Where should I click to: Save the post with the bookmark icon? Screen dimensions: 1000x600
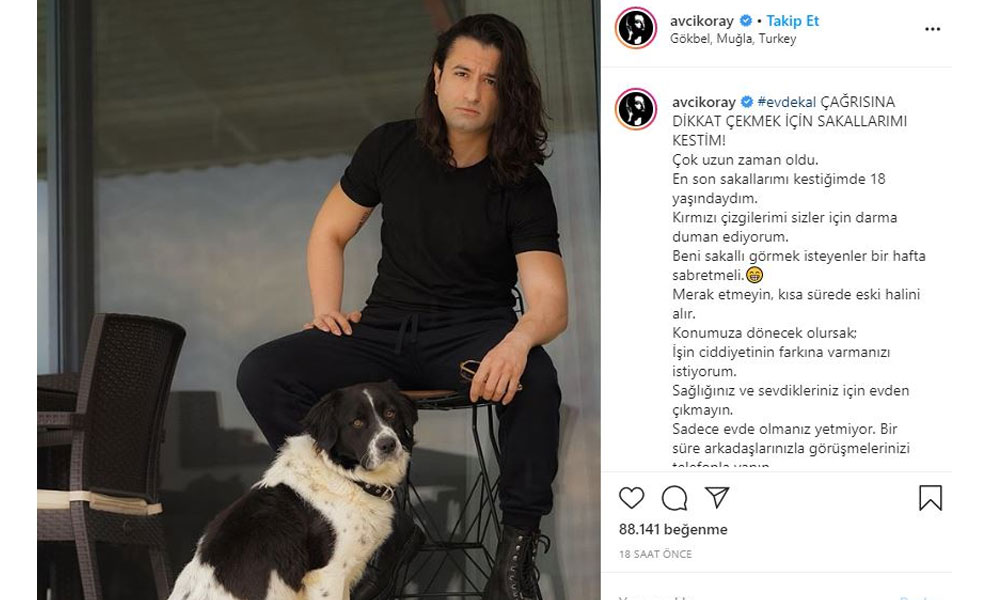click(930, 498)
